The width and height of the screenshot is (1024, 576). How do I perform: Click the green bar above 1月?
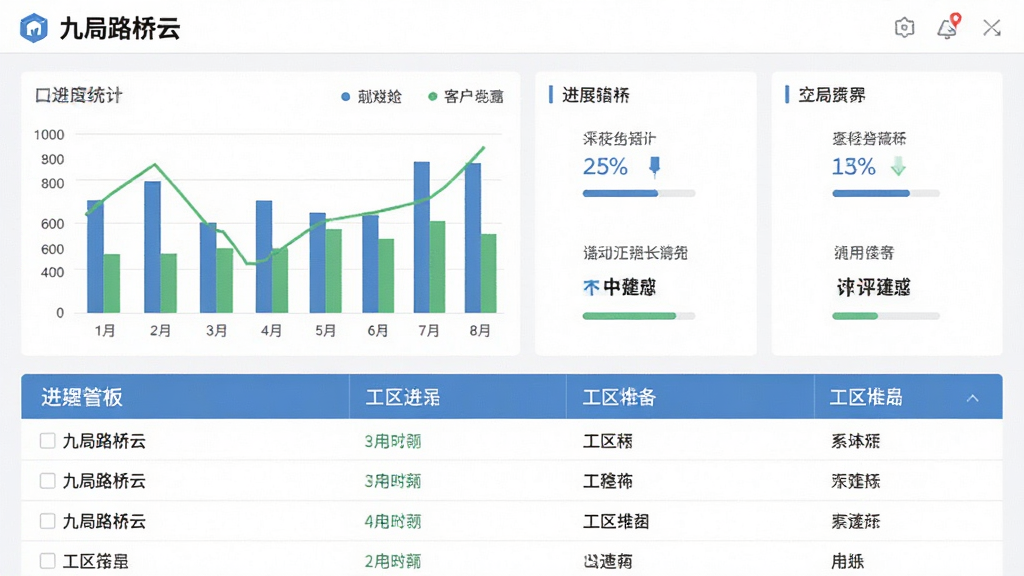click(112, 283)
